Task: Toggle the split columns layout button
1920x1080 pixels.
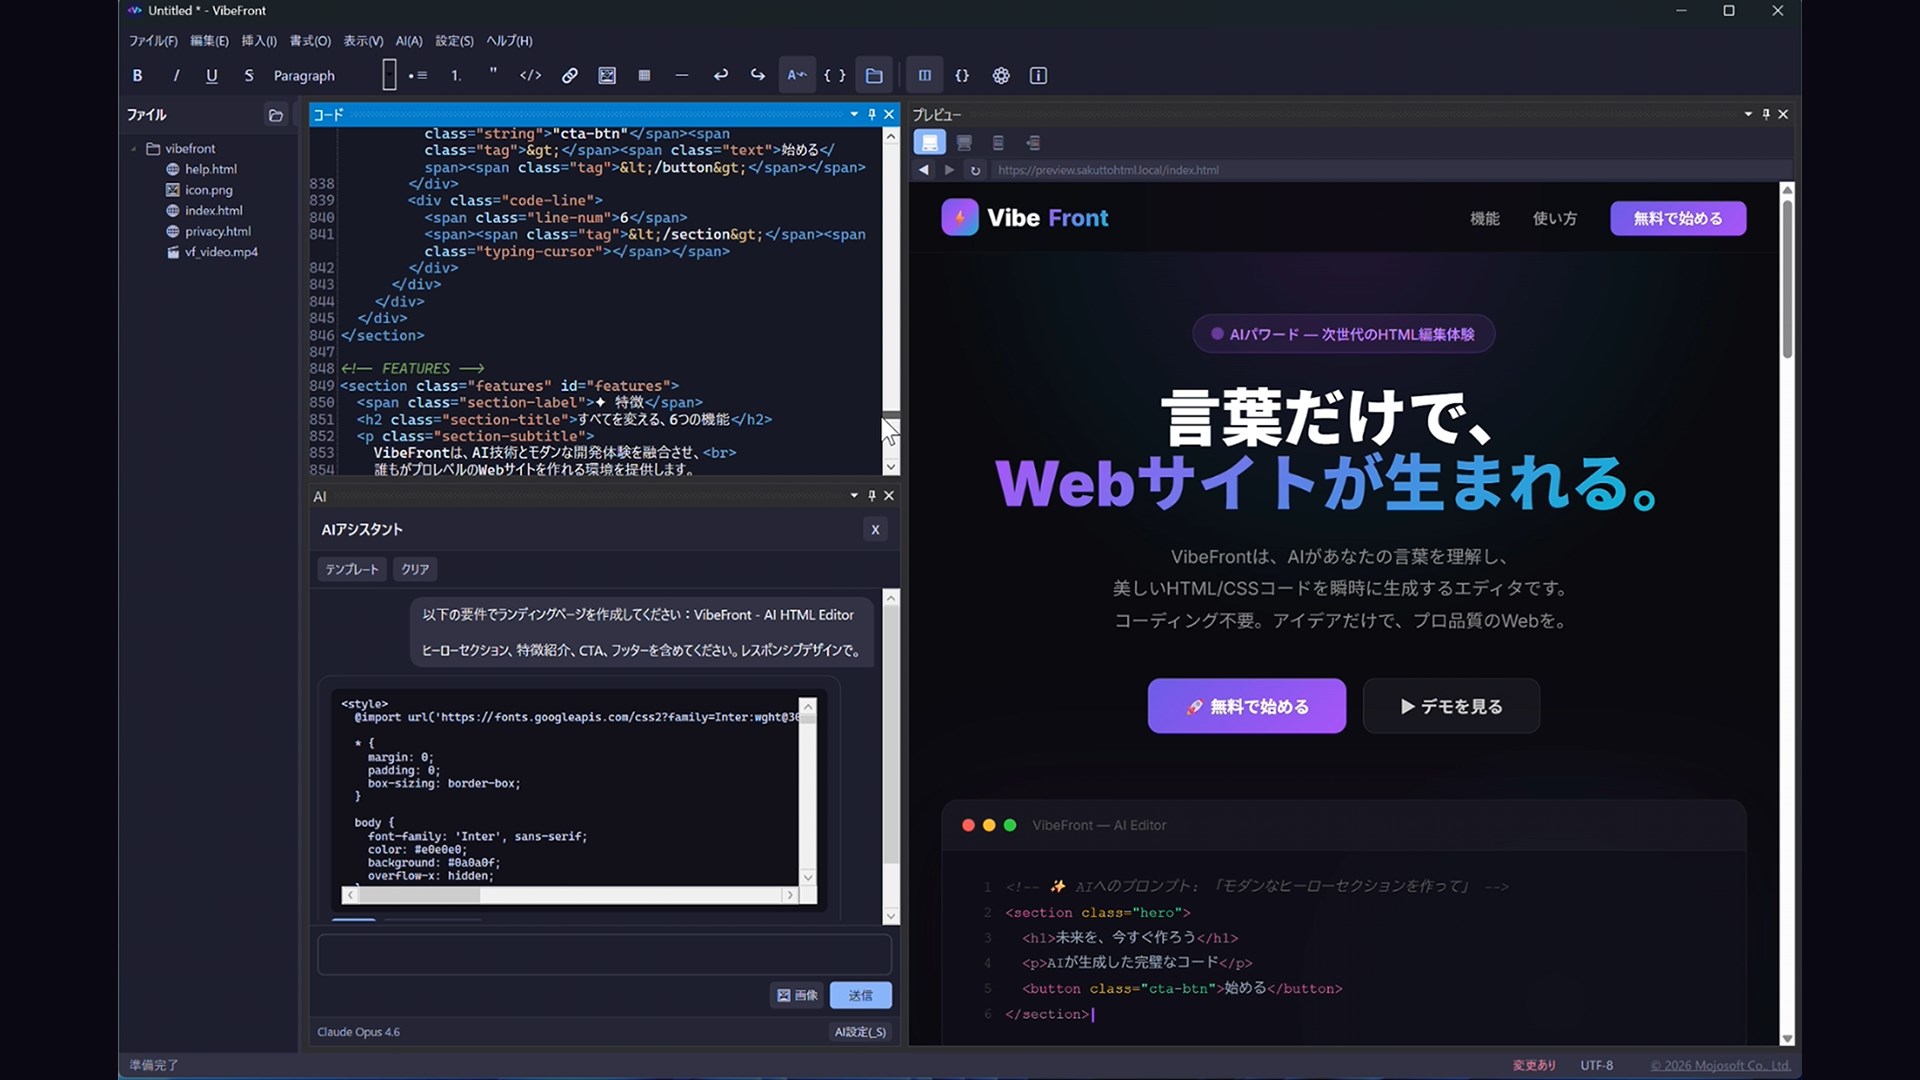Action: [925, 76]
